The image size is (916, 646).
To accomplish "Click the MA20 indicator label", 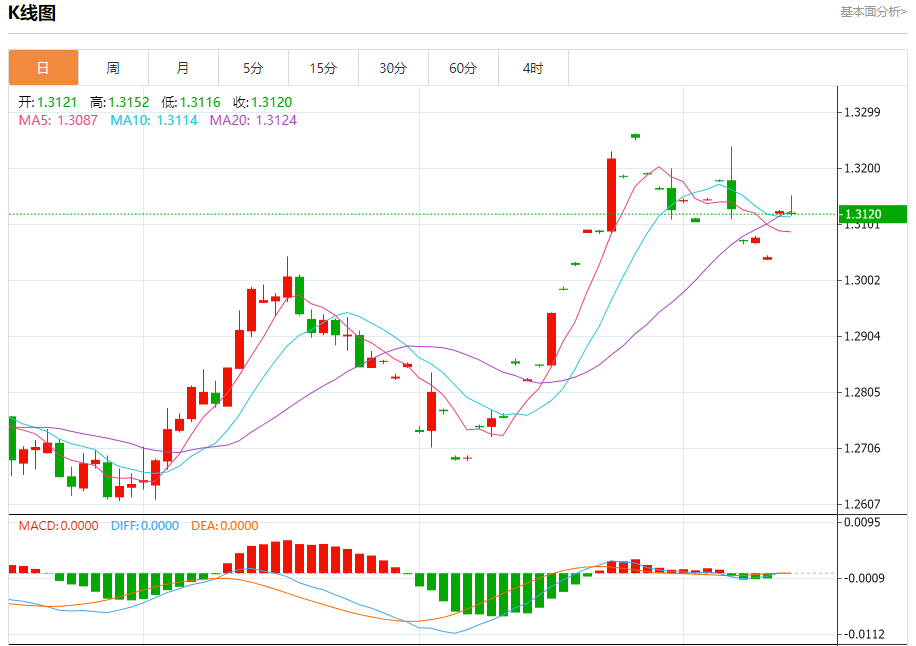I will (x=254, y=120).
